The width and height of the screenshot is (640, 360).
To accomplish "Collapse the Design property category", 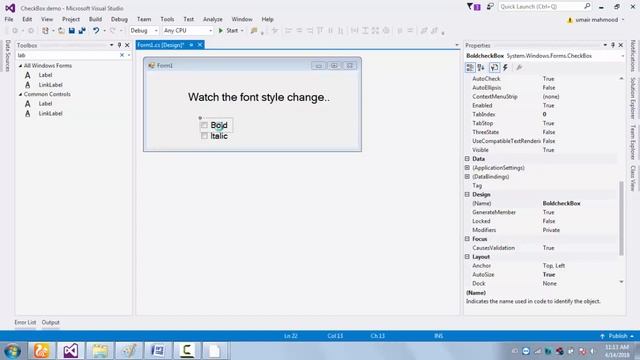I will (x=467, y=195).
